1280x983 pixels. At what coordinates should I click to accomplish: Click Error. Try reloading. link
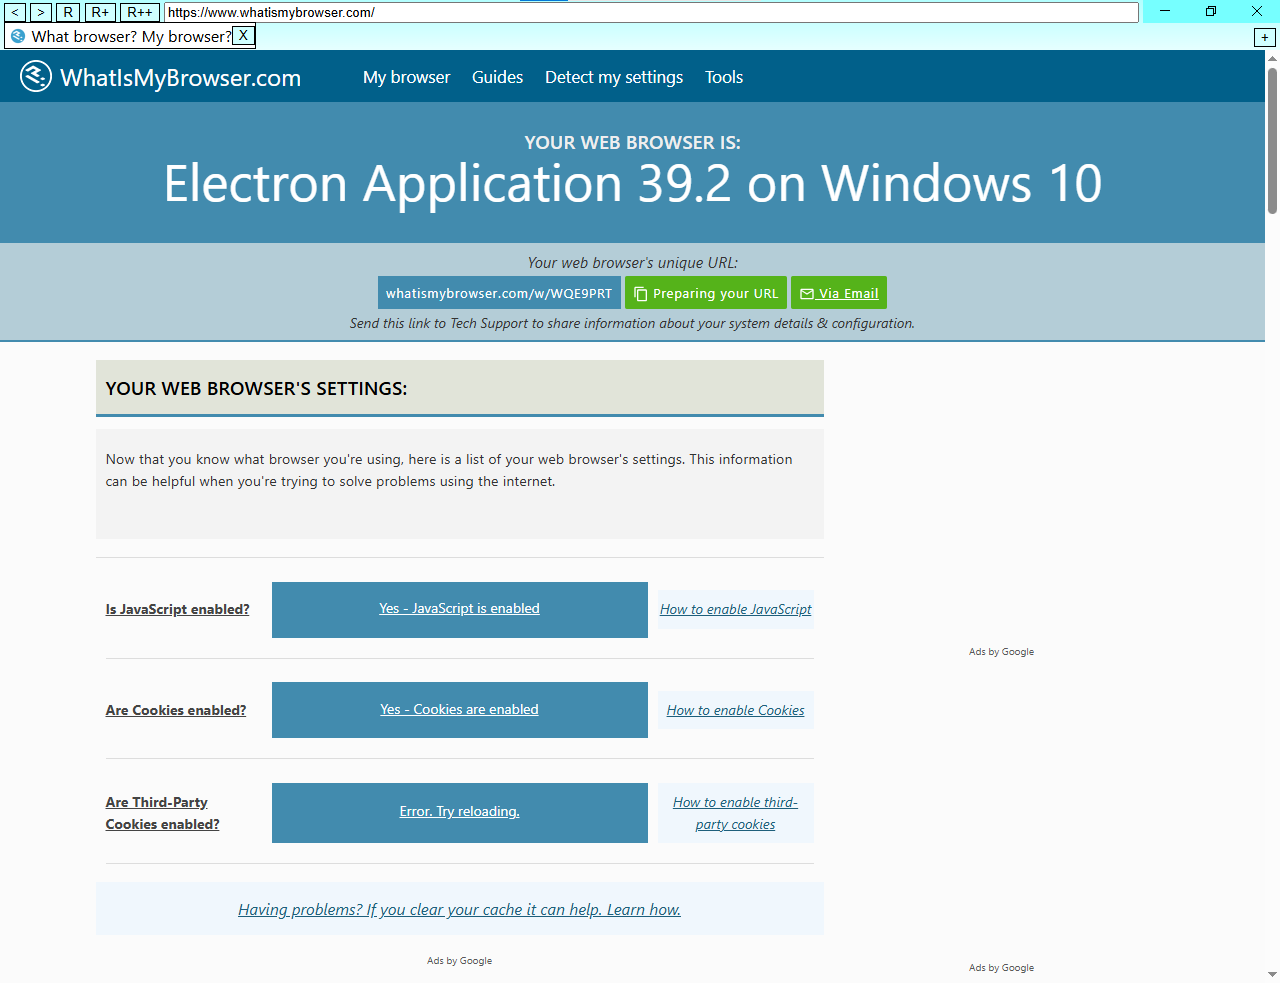[x=459, y=811]
